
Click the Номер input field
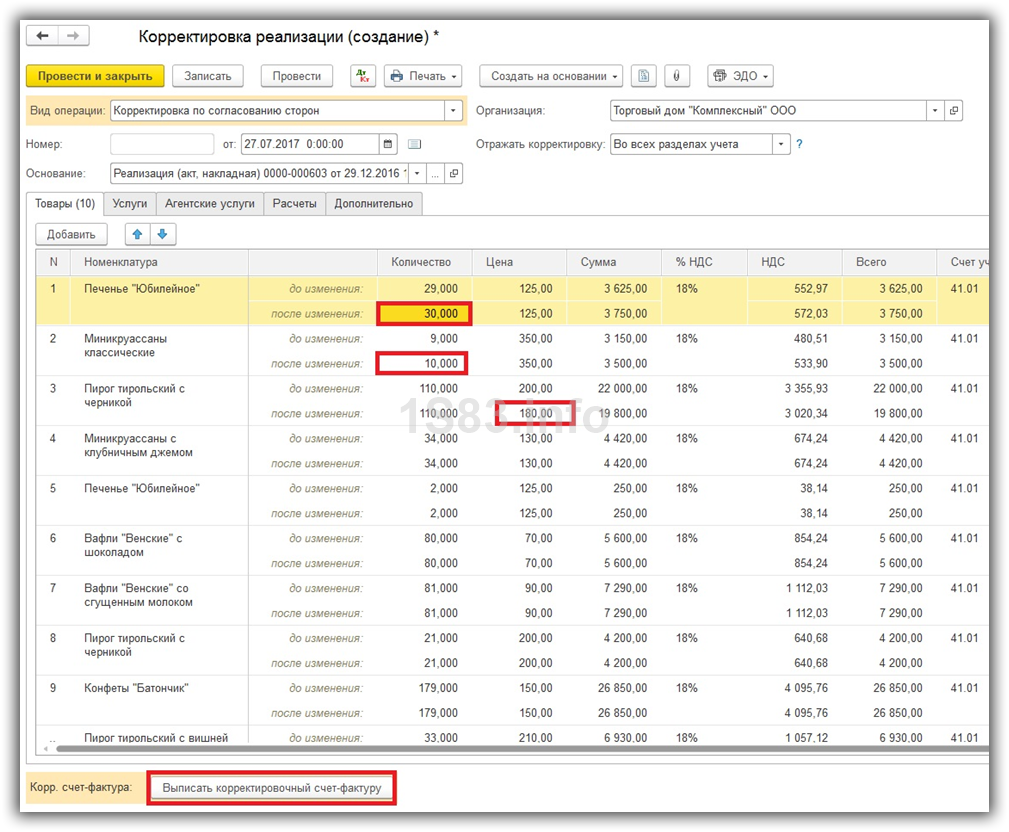(161, 144)
